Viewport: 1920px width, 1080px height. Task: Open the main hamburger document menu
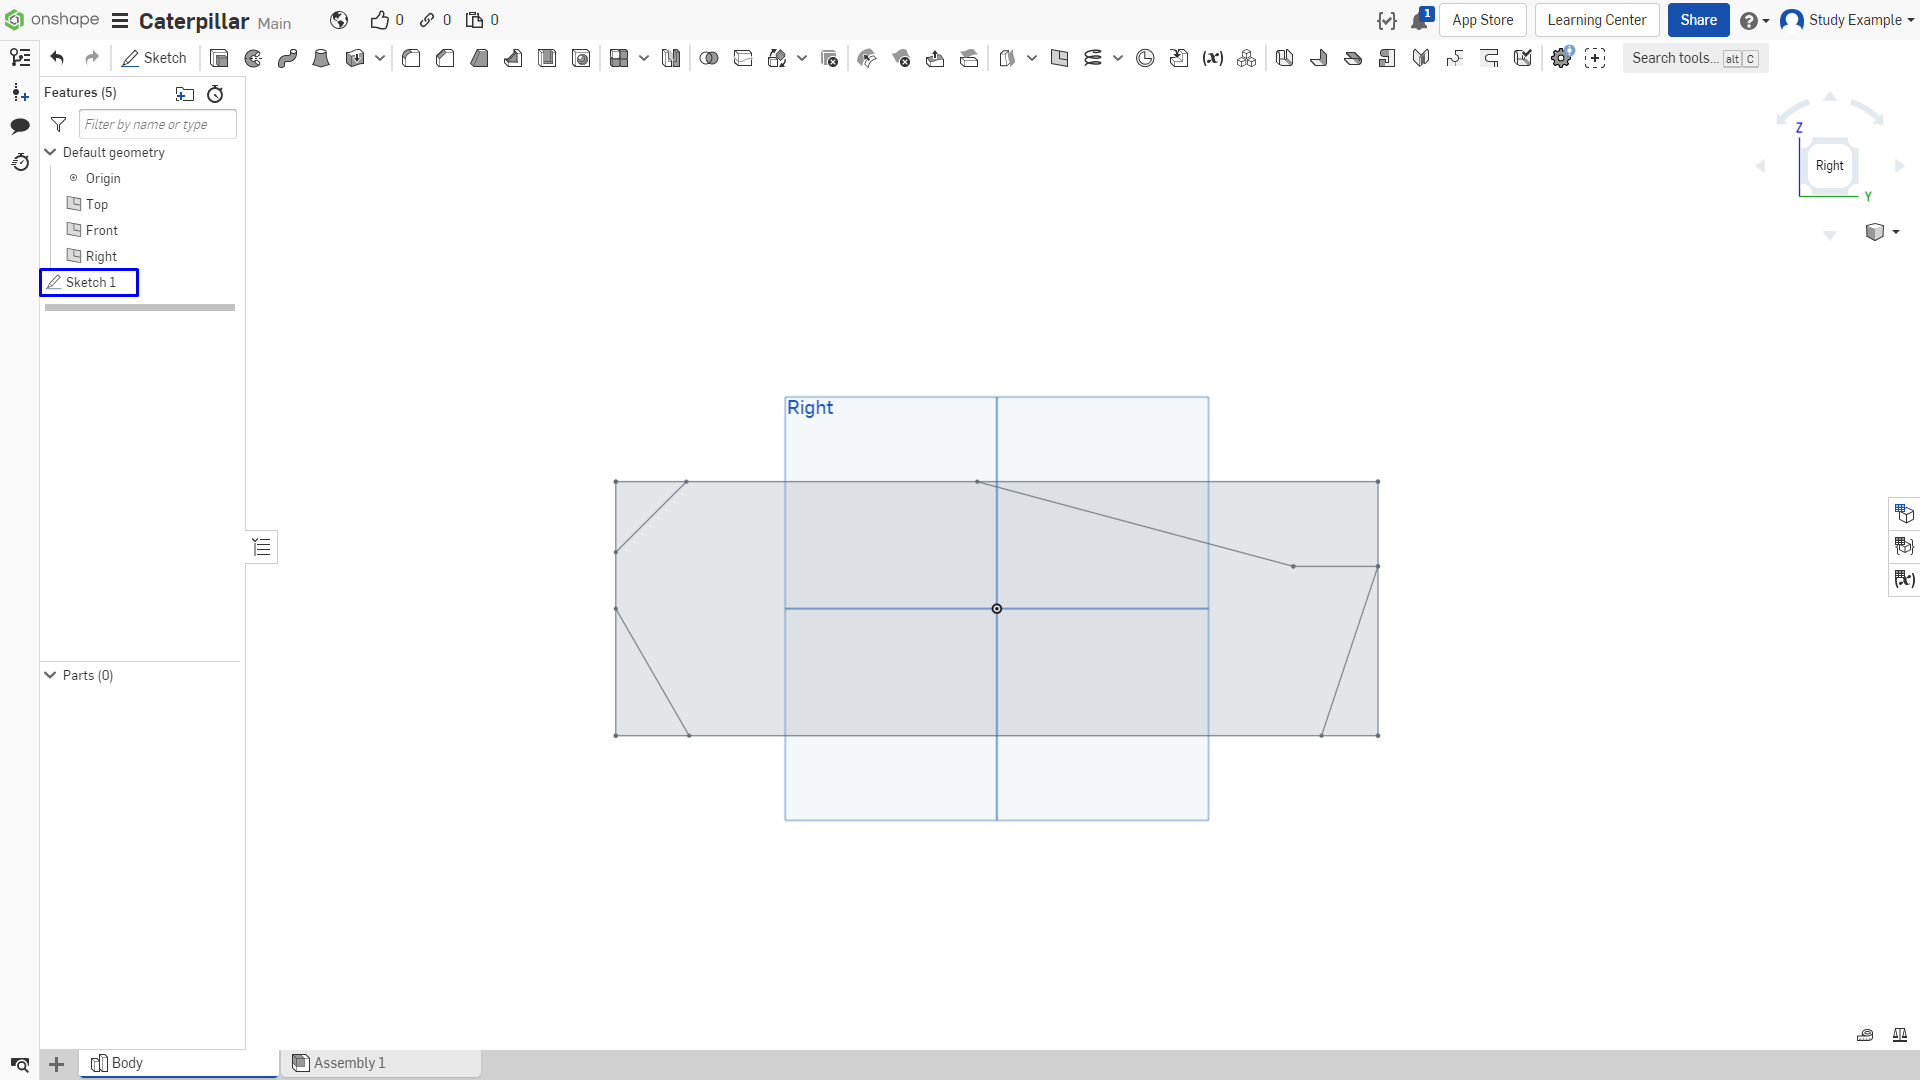tap(120, 20)
